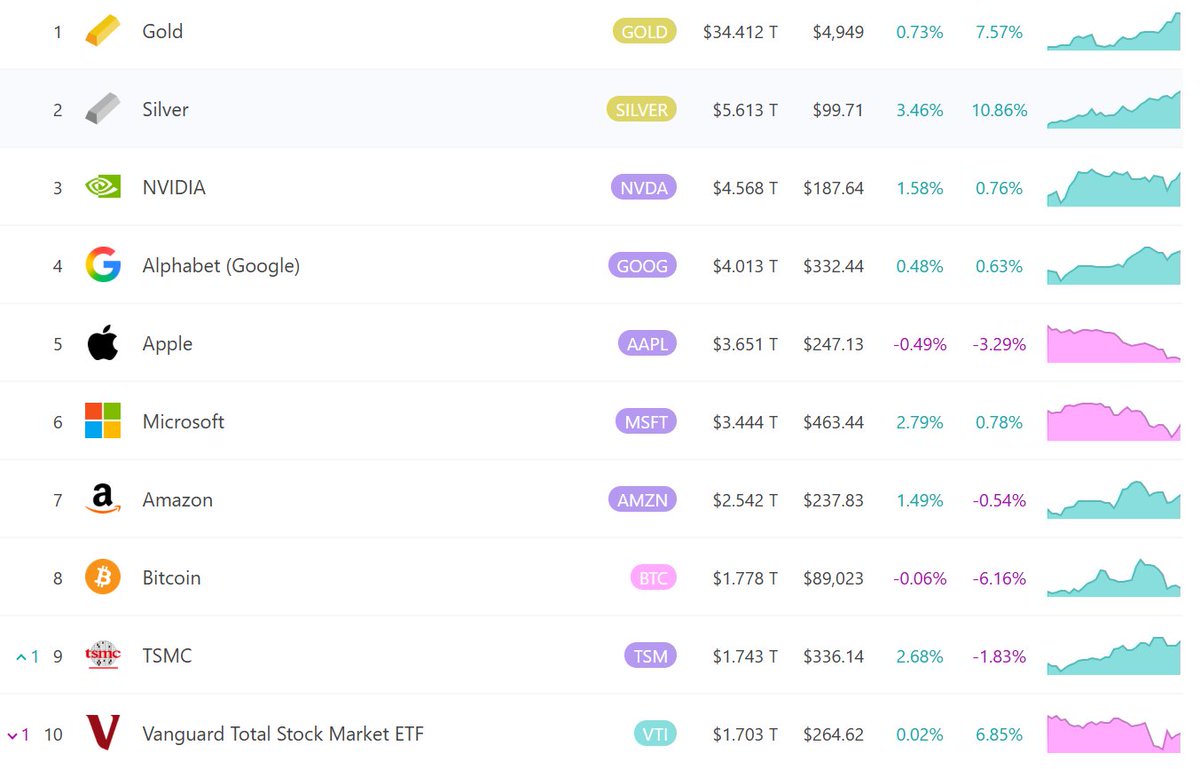The image size is (1200, 769).
Task: Click the Gold bar icon
Action: (x=102, y=31)
